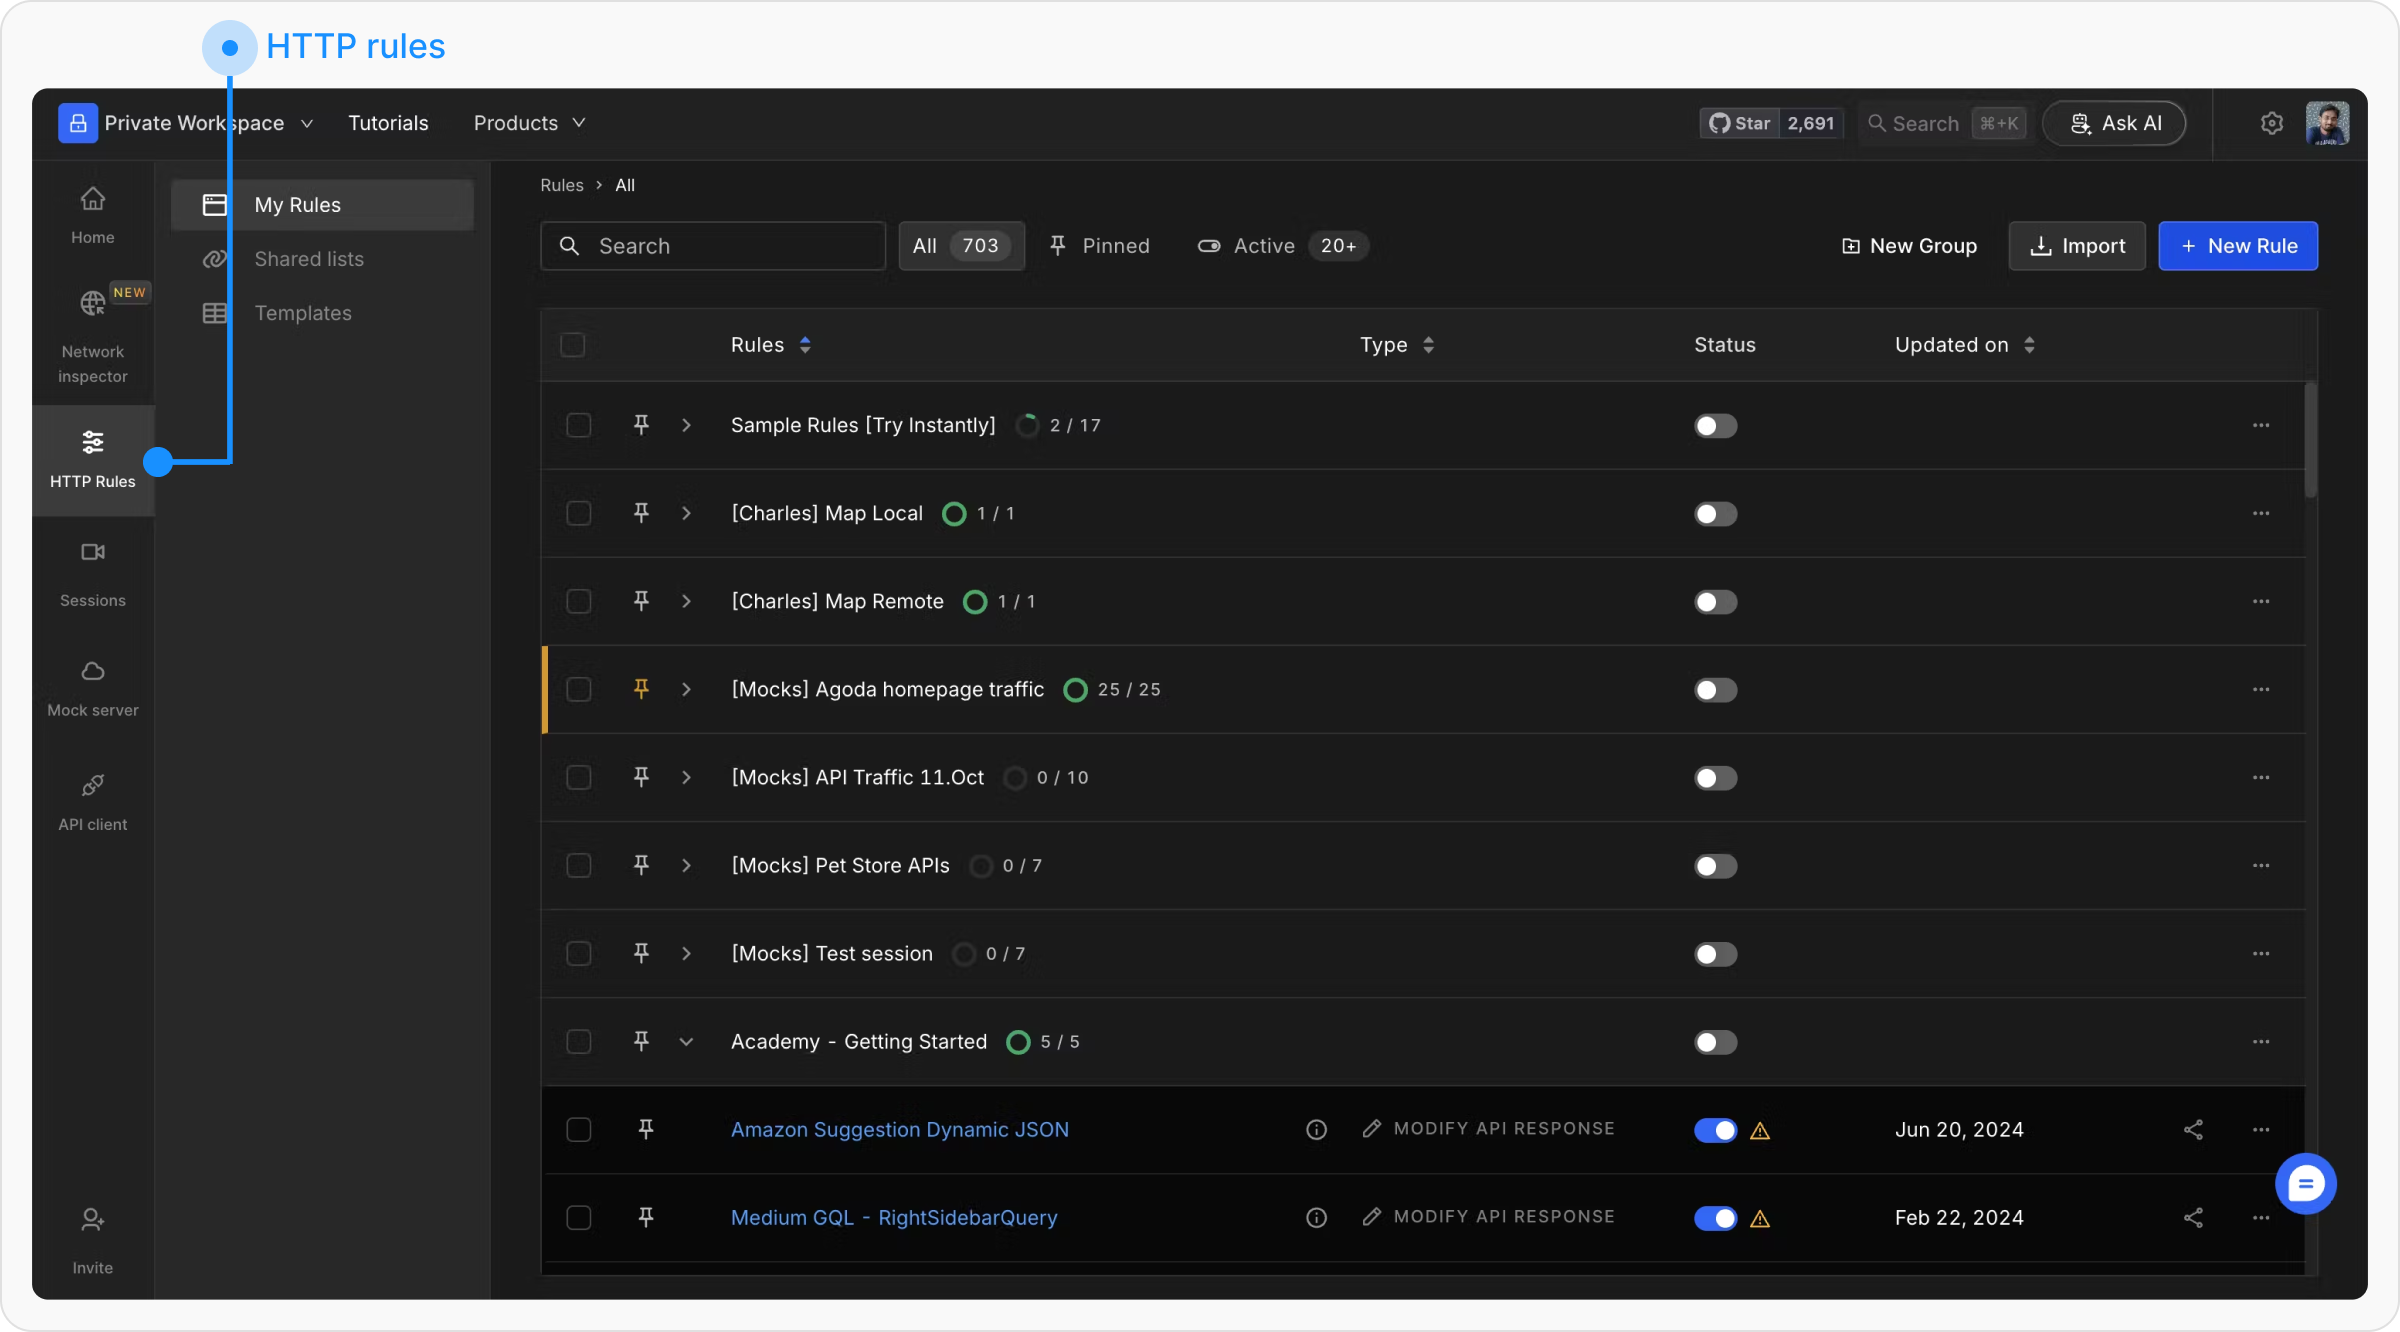The image size is (2400, 1332).
Task: Collapse the Academy - Getting Started group
Action: (686, 1041)
